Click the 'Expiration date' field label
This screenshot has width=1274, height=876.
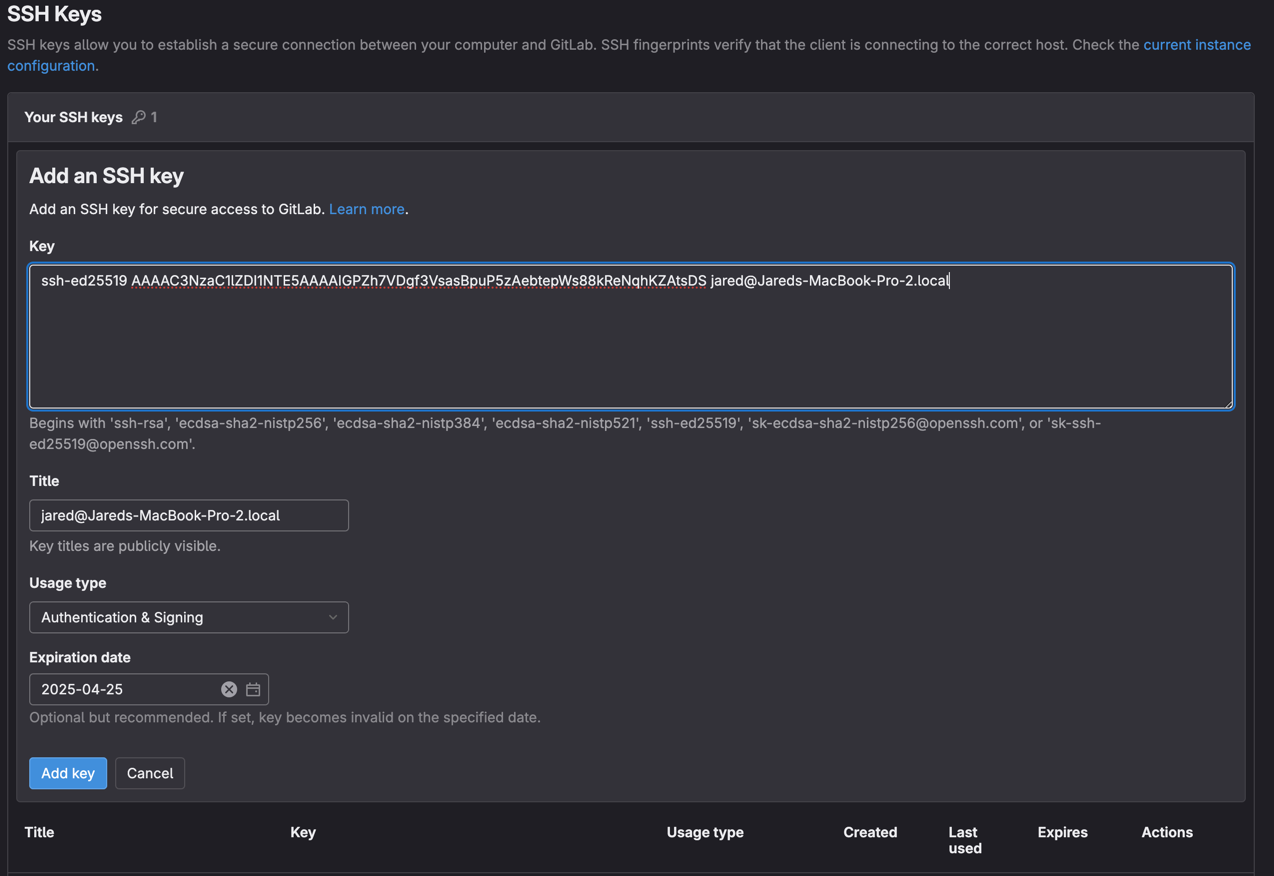(x=80, y=657)
